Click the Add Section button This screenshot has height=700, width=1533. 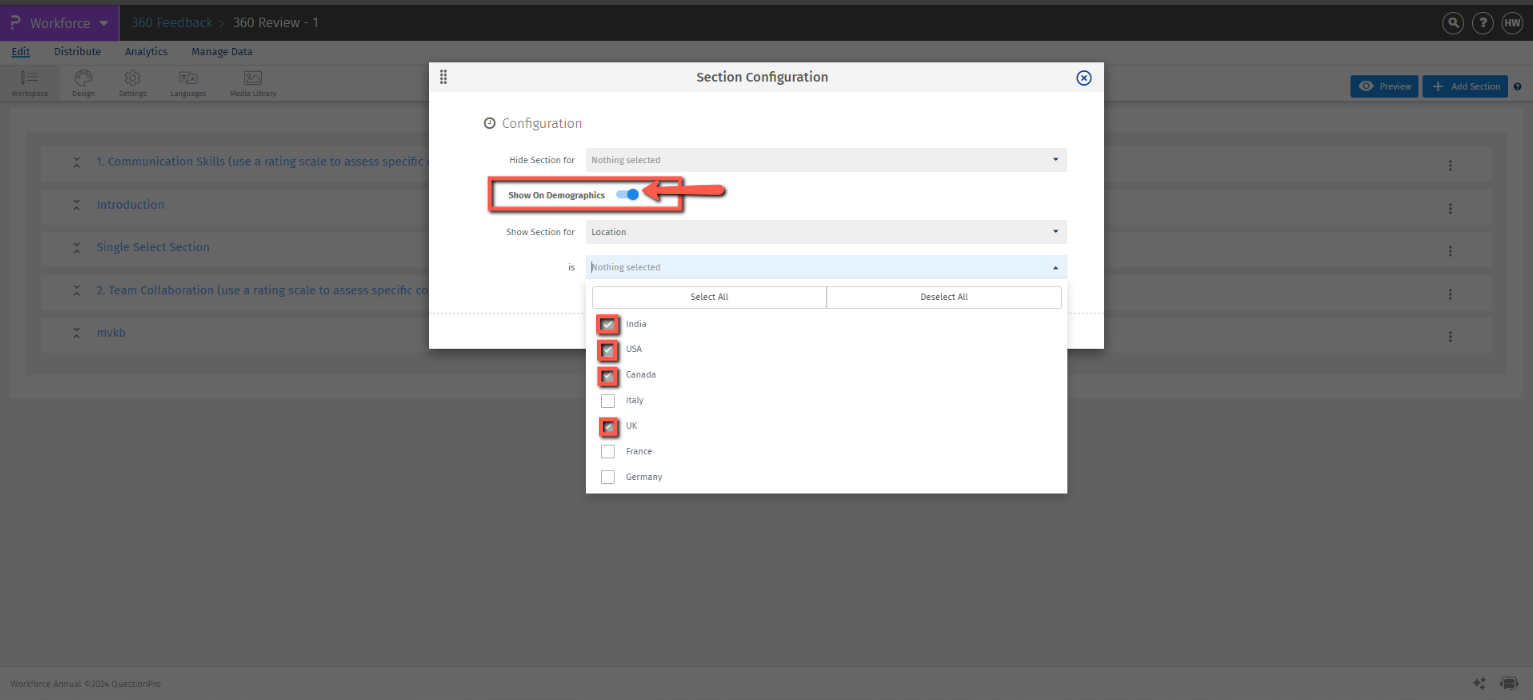coord(1465,87)
